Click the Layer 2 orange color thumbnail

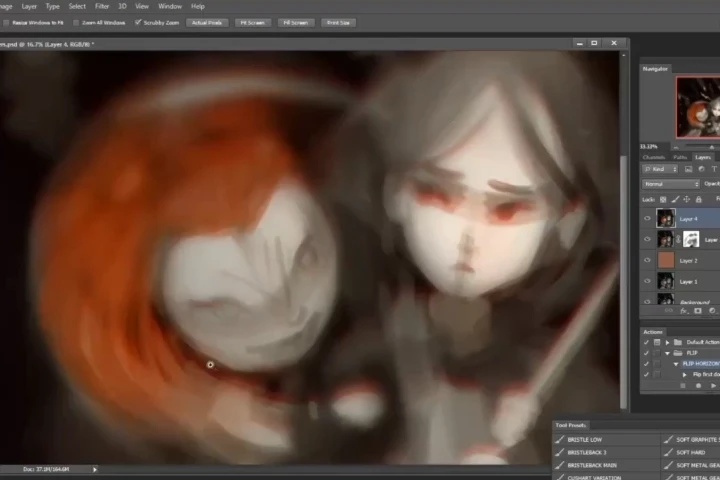click(x=666, y=260)
